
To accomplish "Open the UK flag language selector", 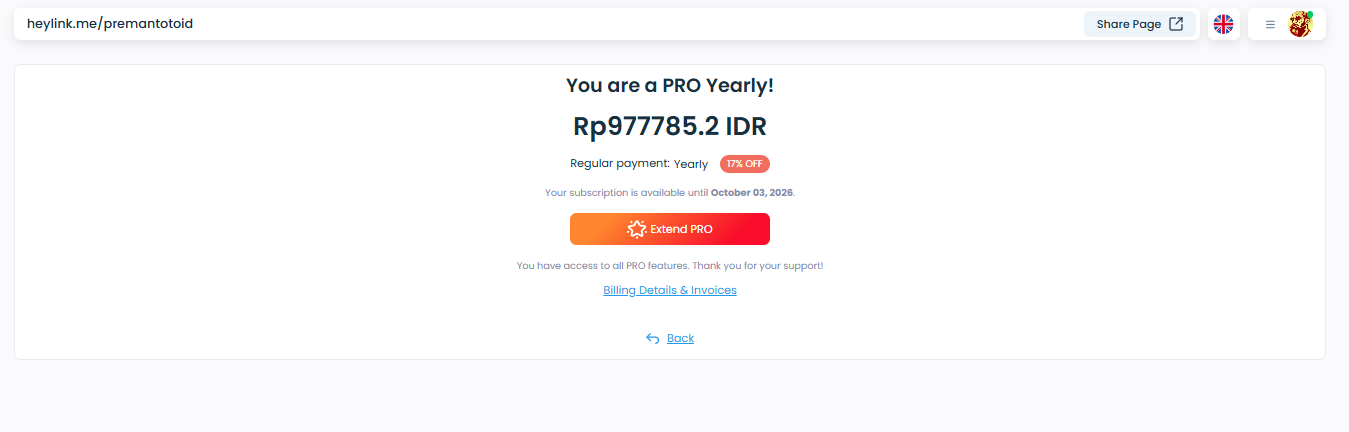I will [x=1223, y=24].
